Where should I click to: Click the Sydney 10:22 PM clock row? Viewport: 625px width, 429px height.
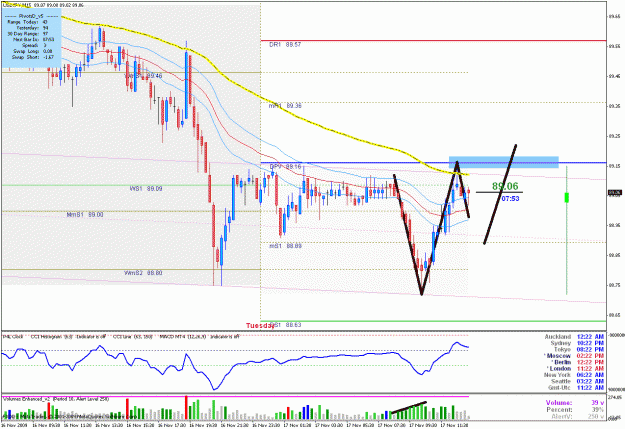tap(577, 343)
